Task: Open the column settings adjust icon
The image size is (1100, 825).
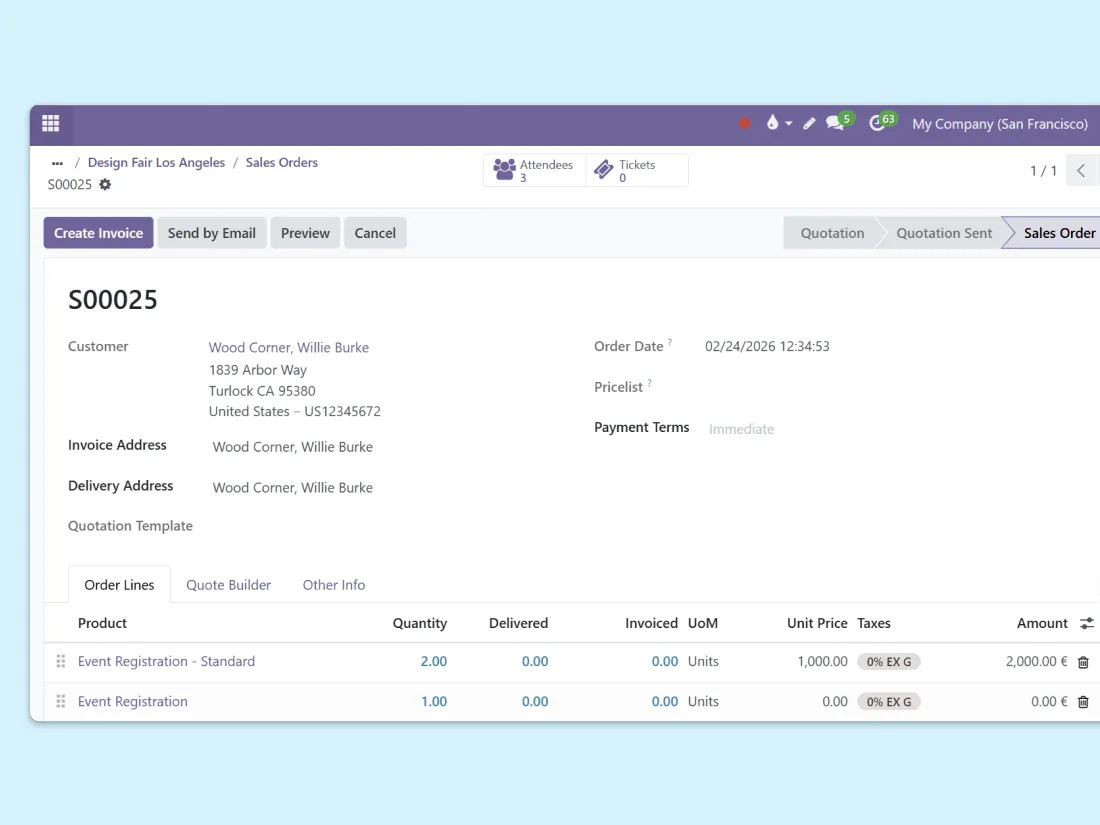Action: pyautogui.click(x=1086, y=623)
